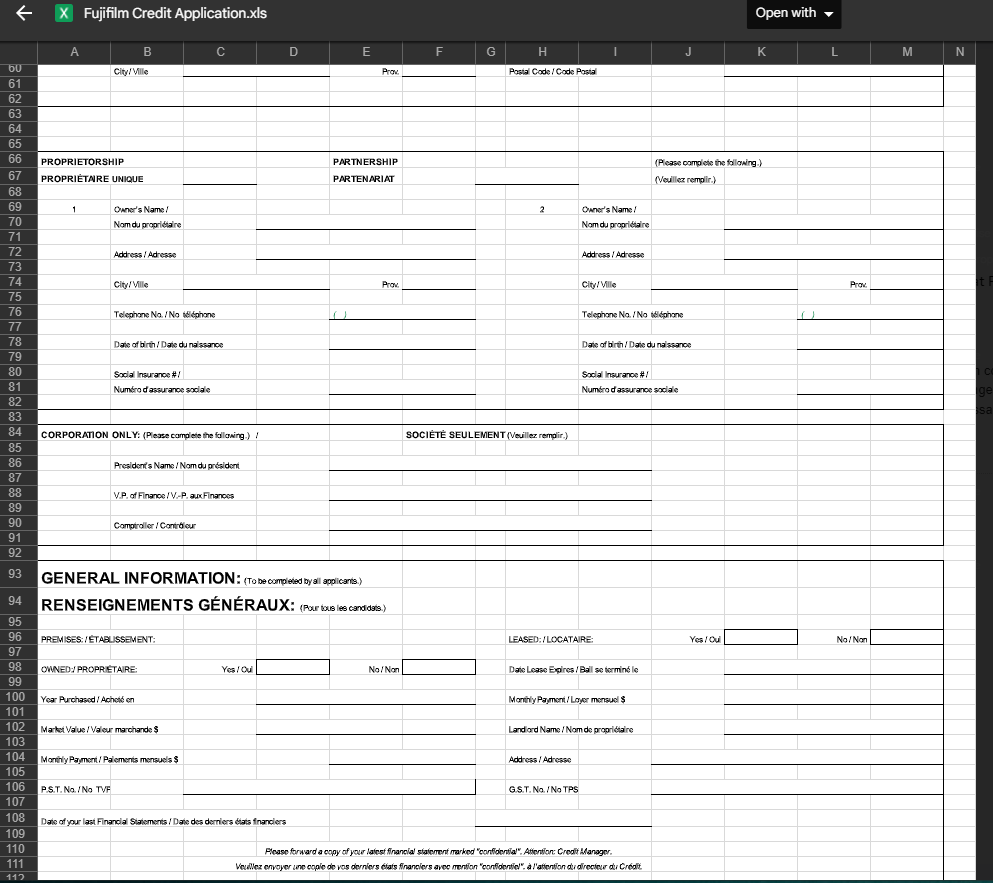Image resolution: width=993 pixels, height=883 pixels.
Task: Click 'Market Value / Valeur marchande $' label
Action: pyautogui.click(x=99, y=730)
